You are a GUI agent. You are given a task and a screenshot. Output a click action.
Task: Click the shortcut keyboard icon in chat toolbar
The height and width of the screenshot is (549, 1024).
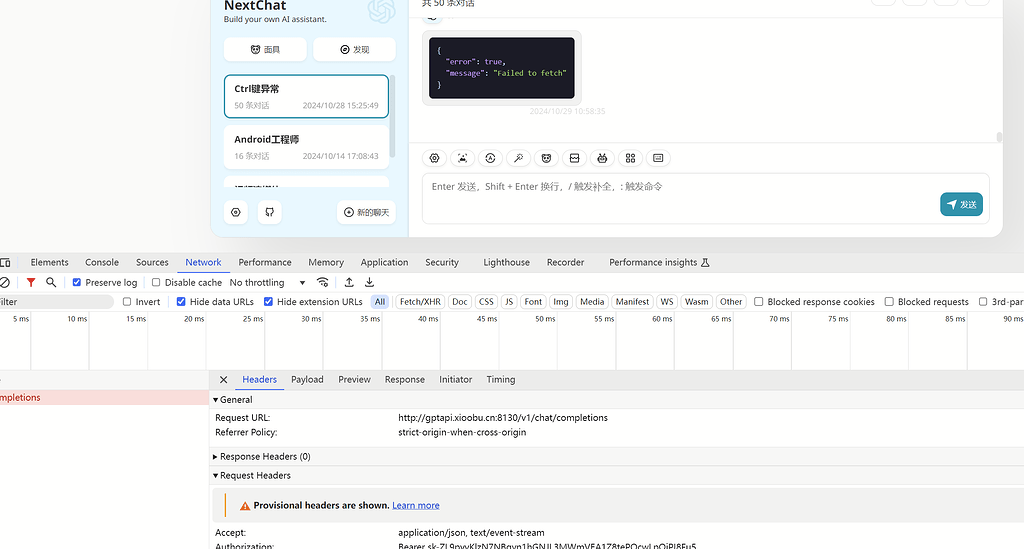pos(658,158)
